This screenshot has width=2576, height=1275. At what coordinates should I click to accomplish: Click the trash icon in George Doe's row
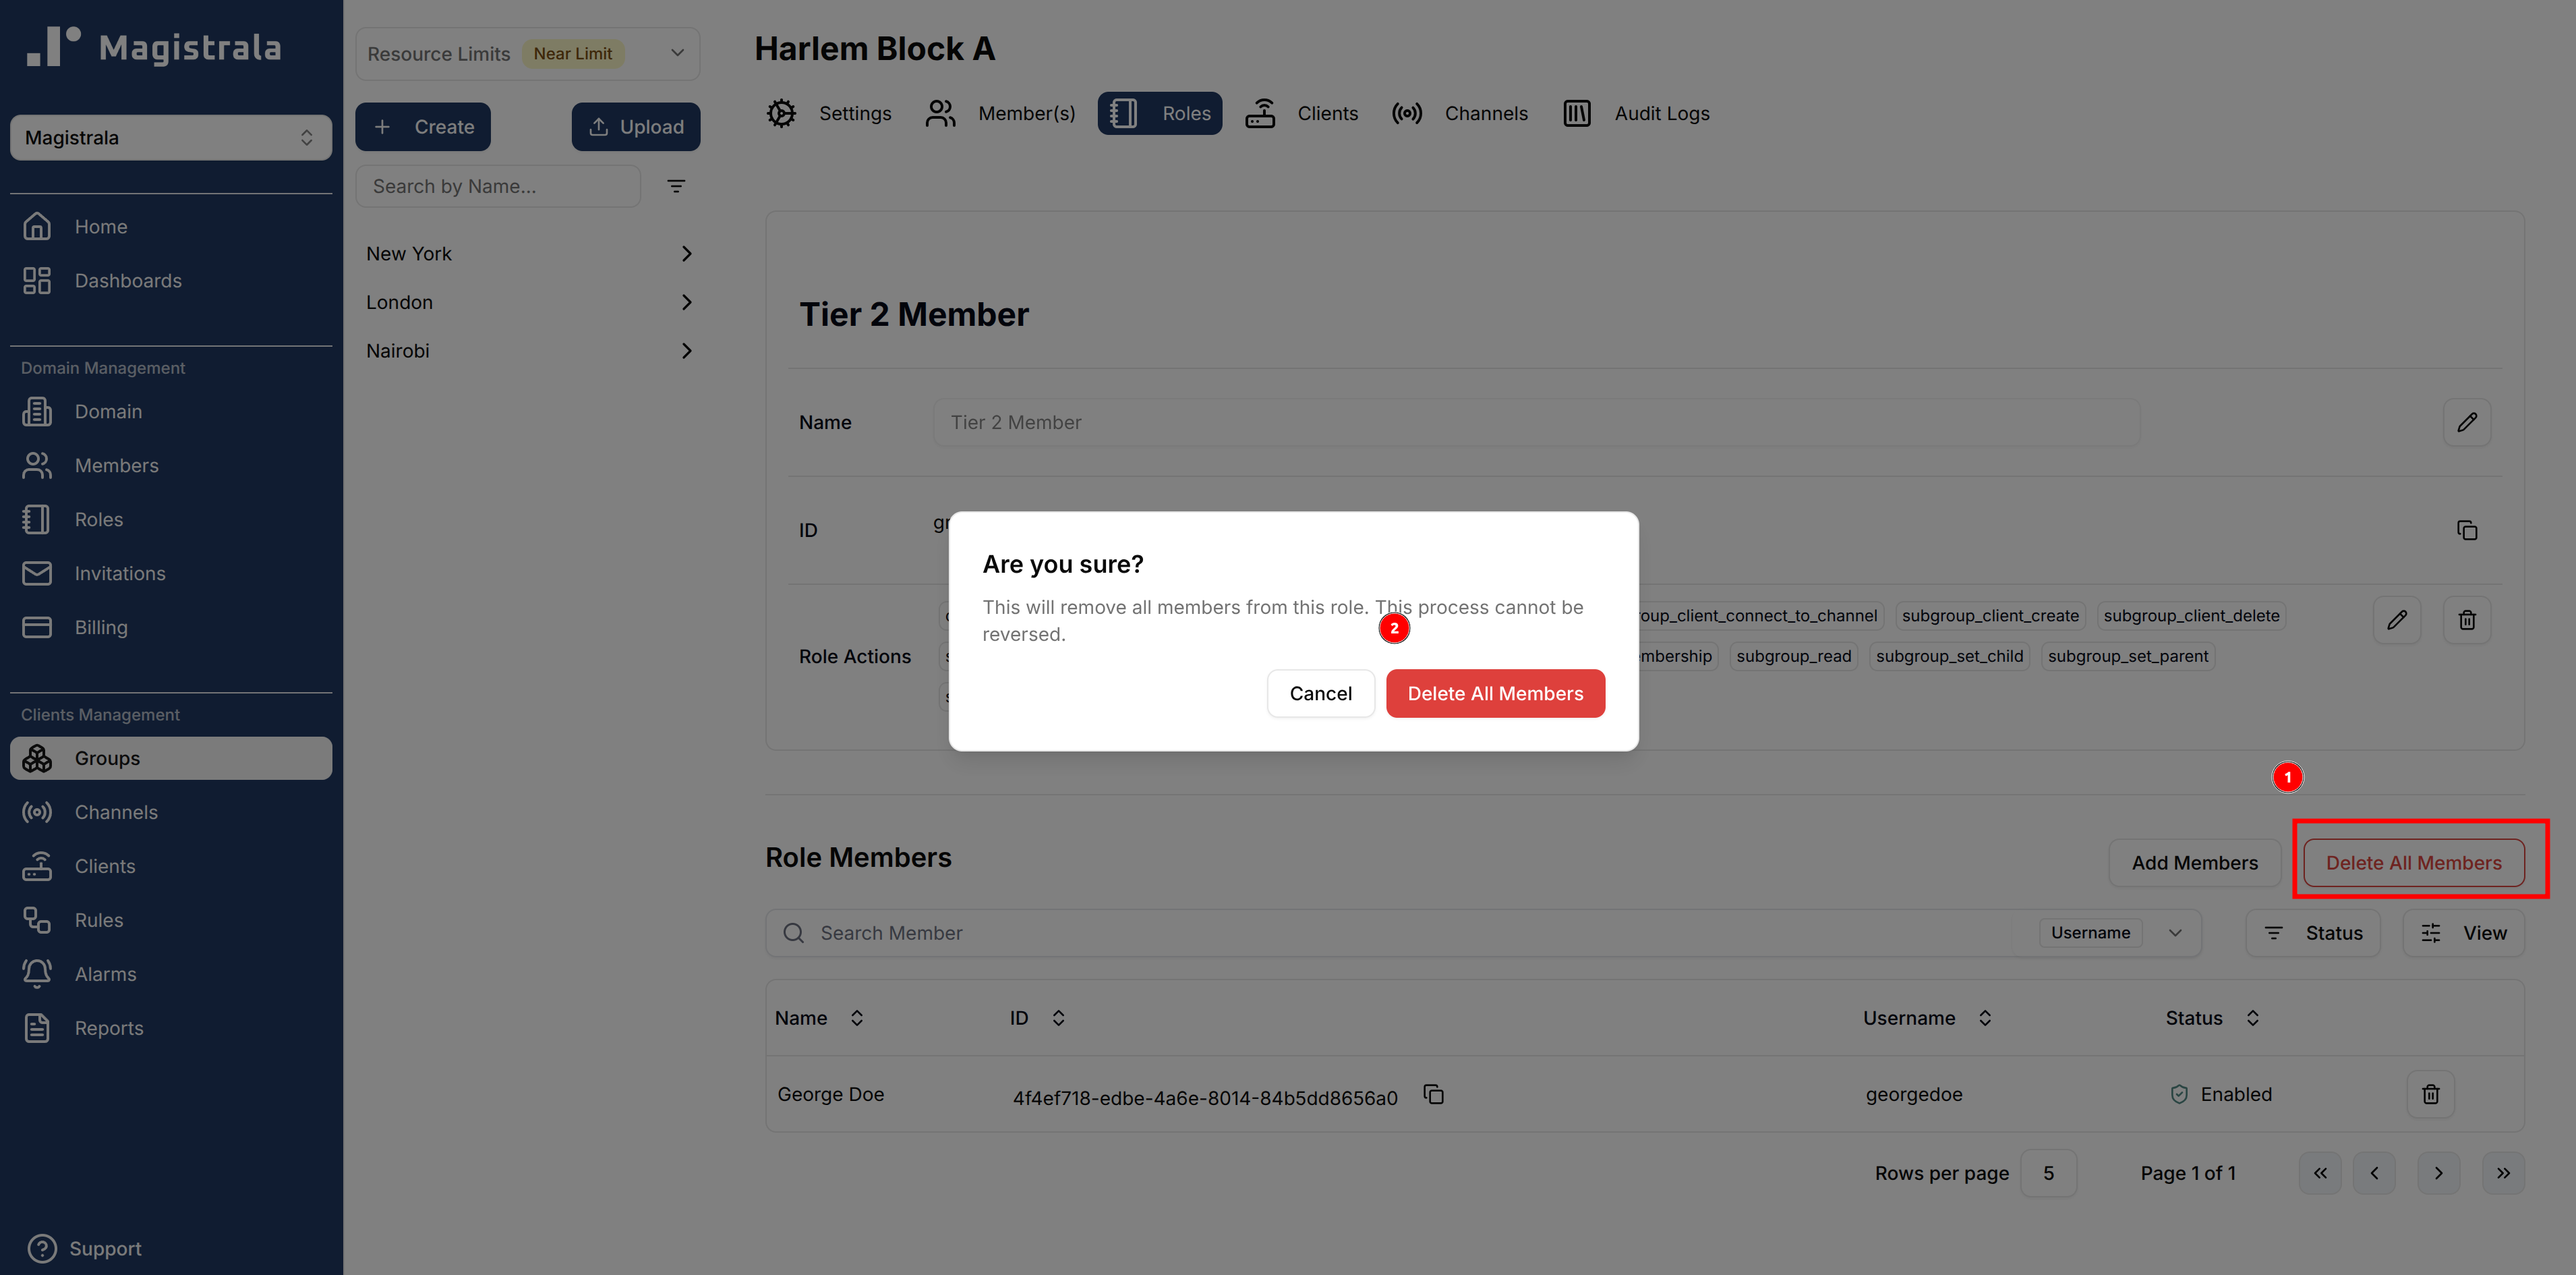point(2430,1094)
